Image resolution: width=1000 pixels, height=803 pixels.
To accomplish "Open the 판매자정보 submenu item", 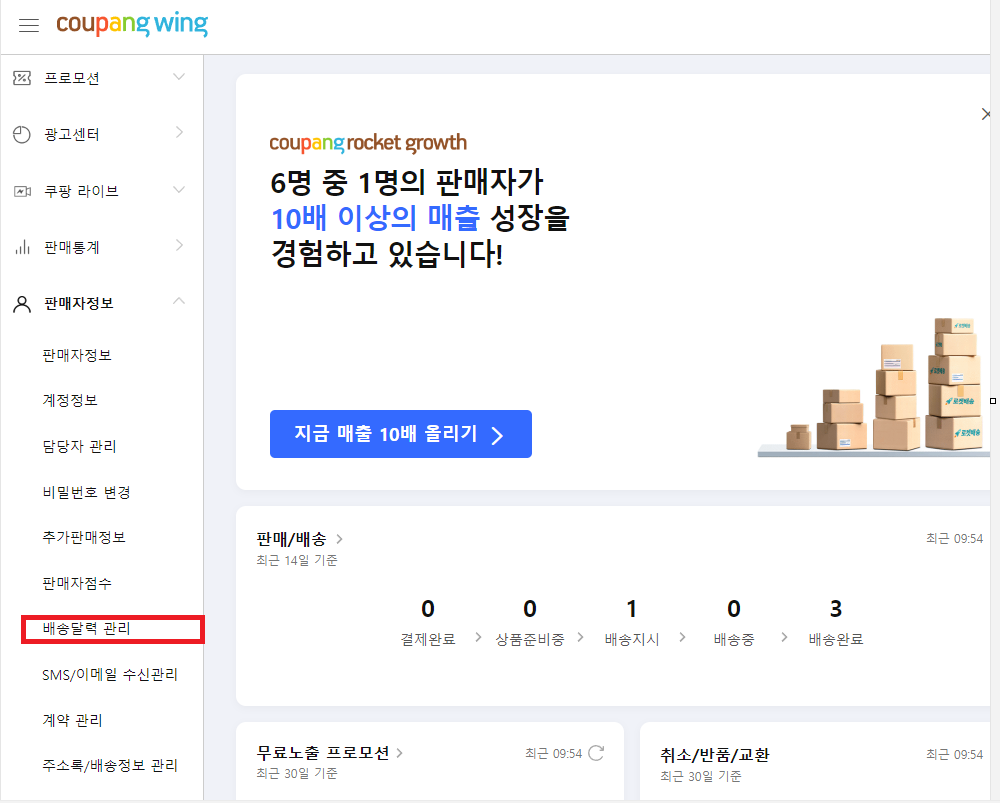I will pyautogui.click(x=77, y=355).
